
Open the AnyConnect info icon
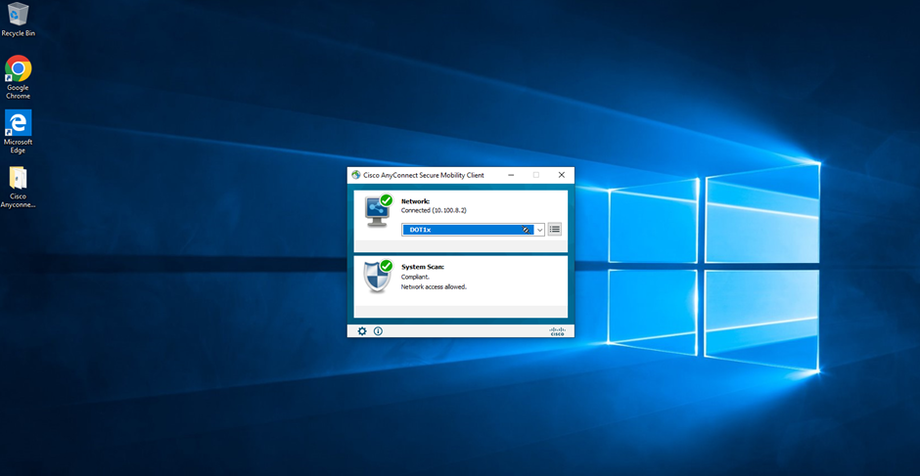378,331
